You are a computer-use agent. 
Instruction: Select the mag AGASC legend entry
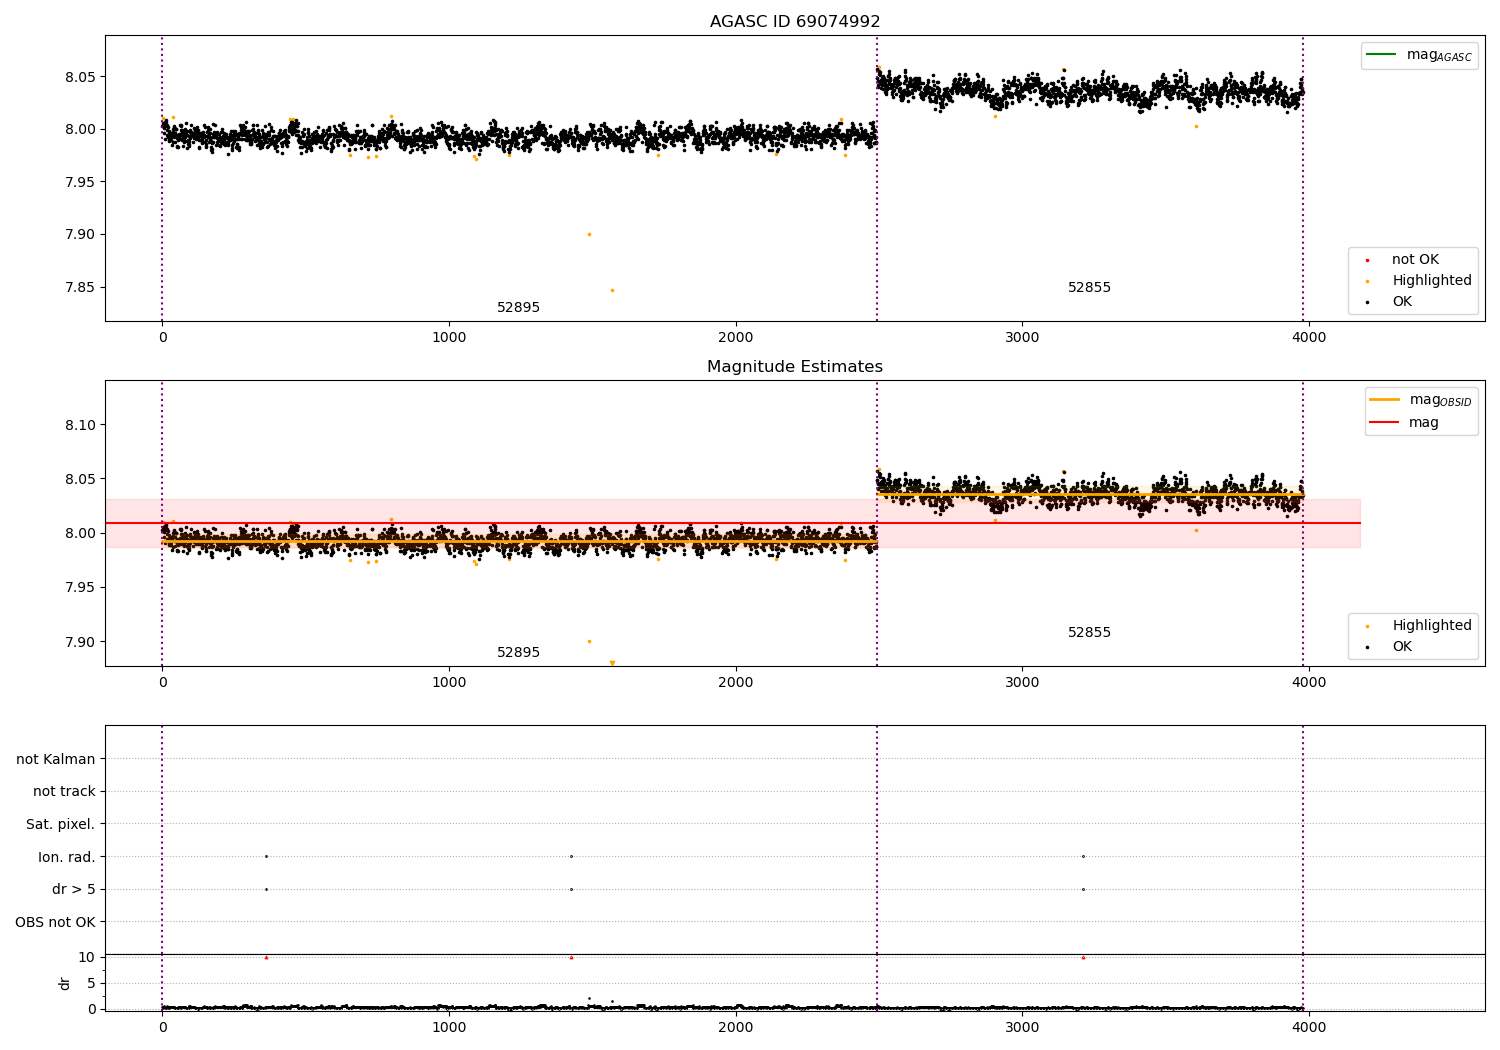click(x=1419, y=55)
